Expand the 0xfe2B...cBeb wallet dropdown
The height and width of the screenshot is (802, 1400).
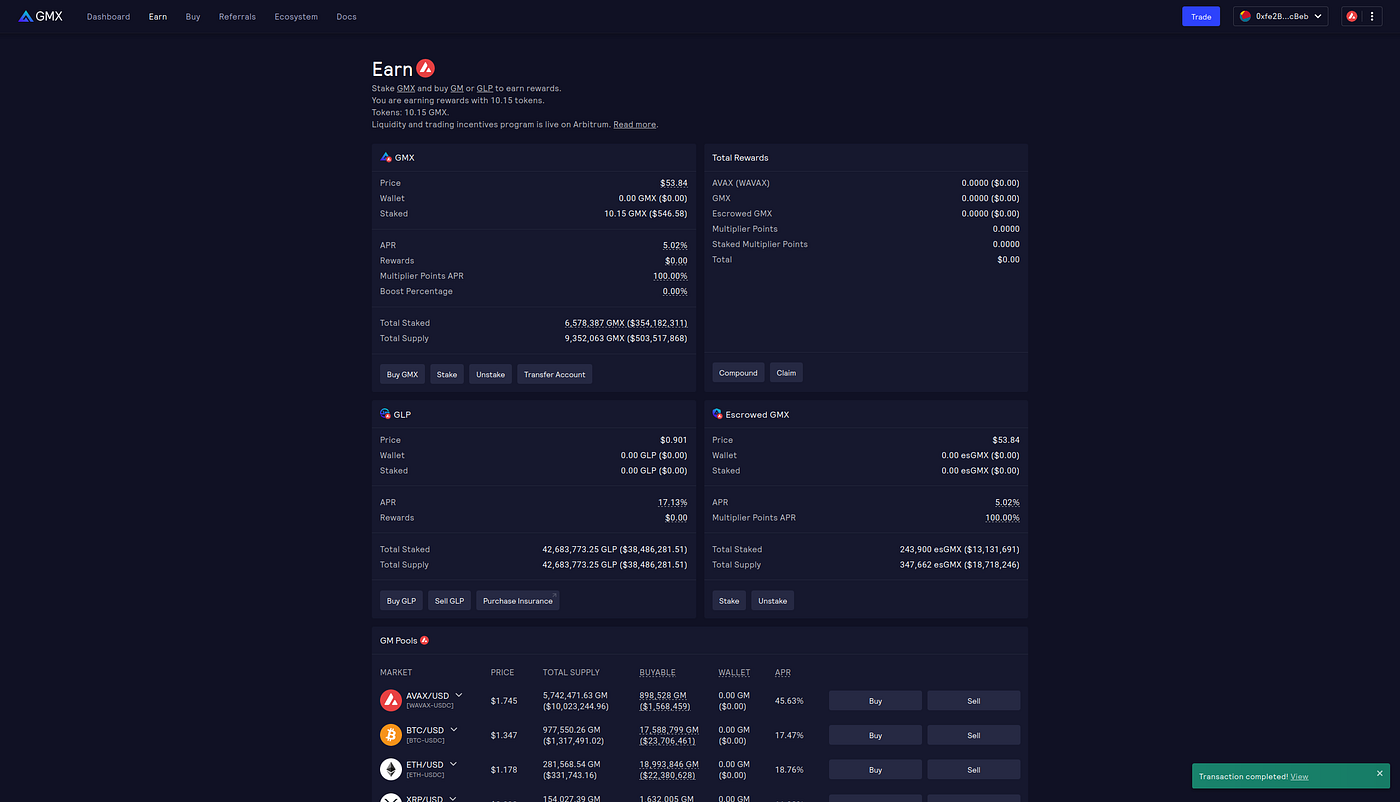pos(1280,15)
